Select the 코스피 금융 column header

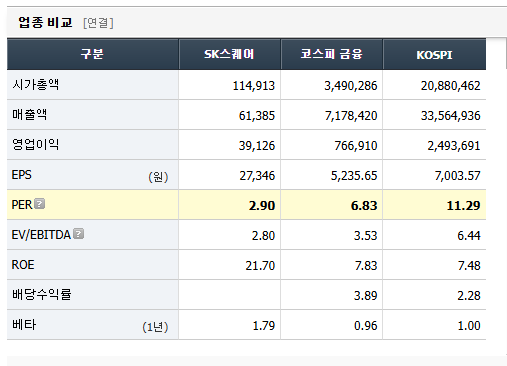pyautogui.click(x=332, y=54)
